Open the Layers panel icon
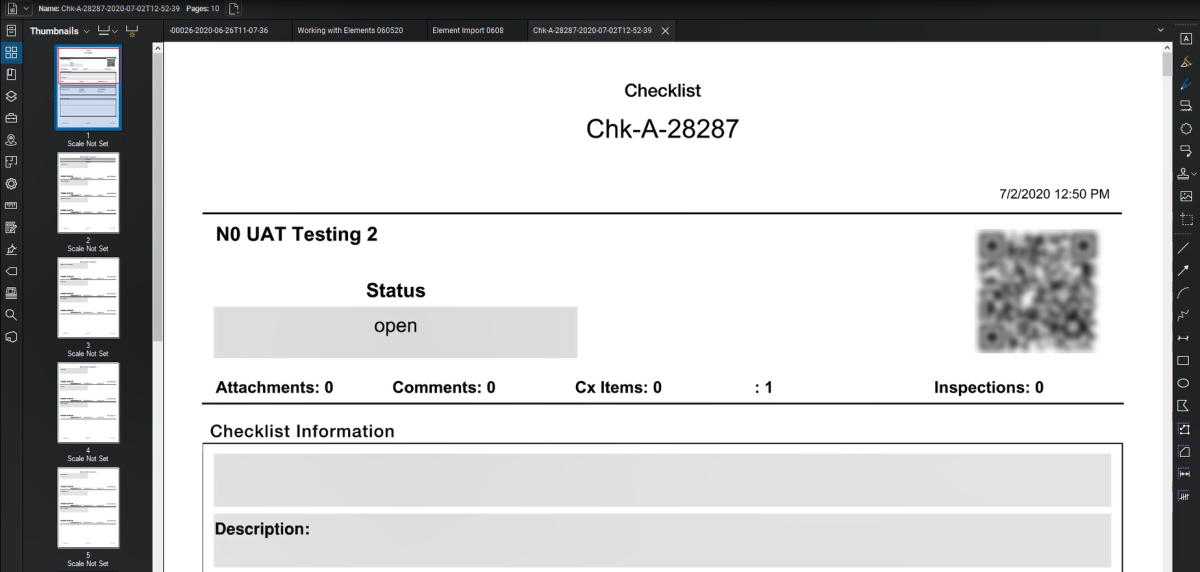Screen dimensions: 1200x572 pyautogui.click(x=11, y=96)
